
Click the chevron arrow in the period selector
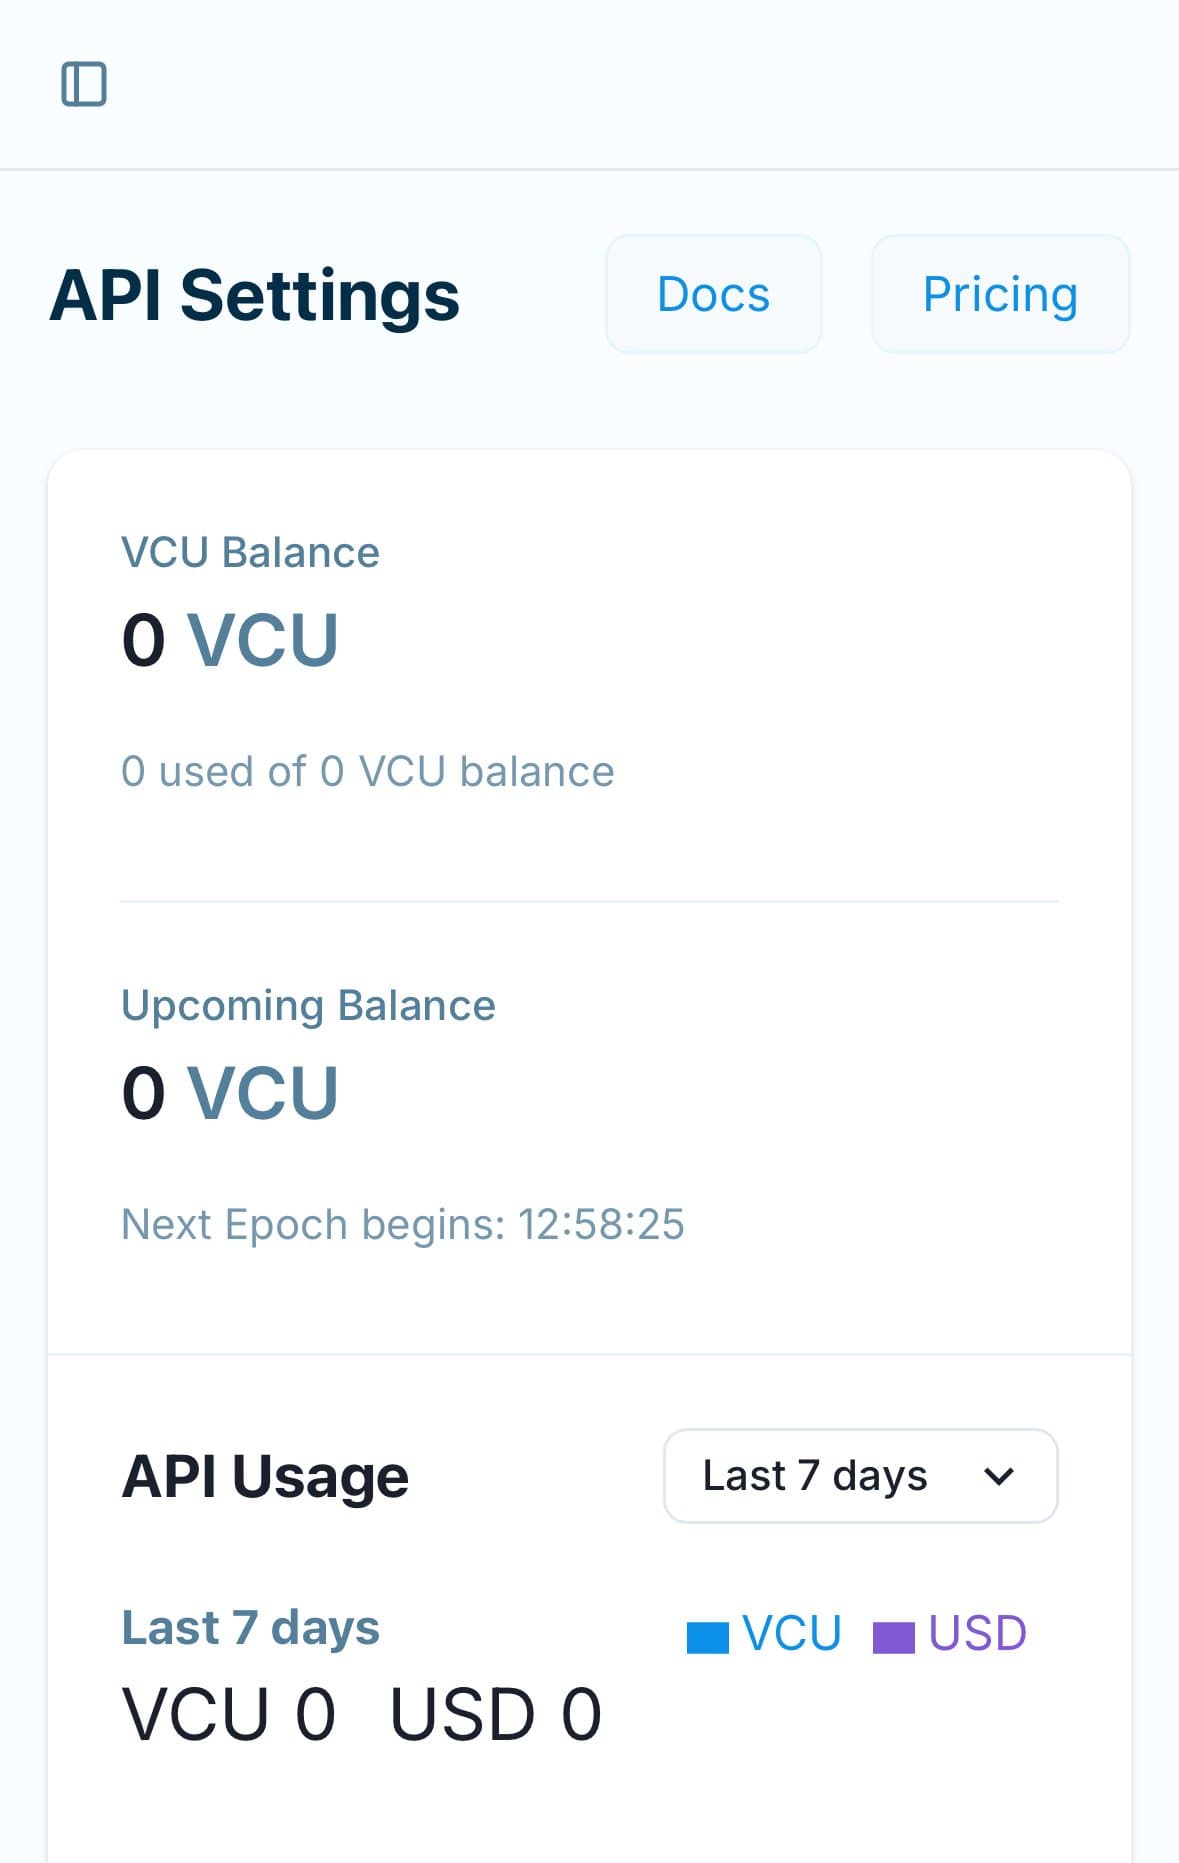click(999, 1476)
